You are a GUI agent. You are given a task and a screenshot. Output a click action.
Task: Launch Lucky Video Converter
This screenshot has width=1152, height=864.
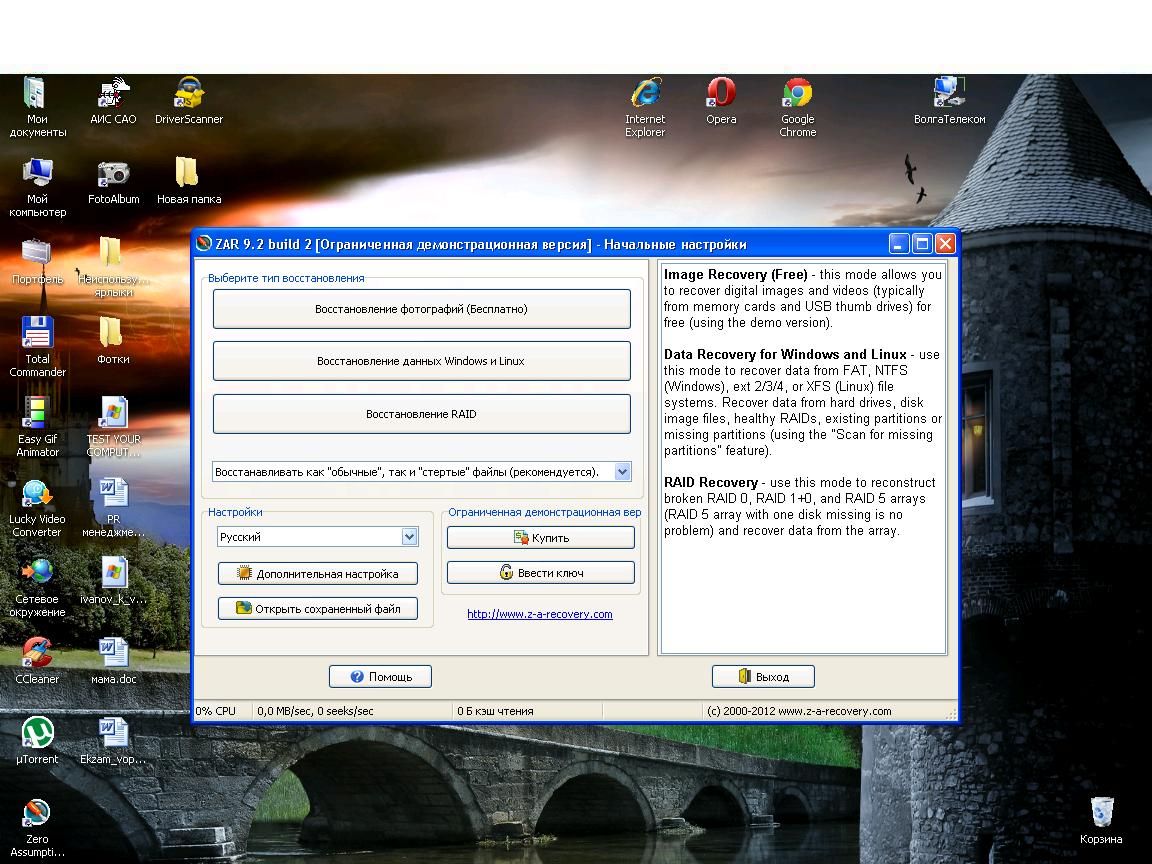pyautogui.click(x=37, y=507)
